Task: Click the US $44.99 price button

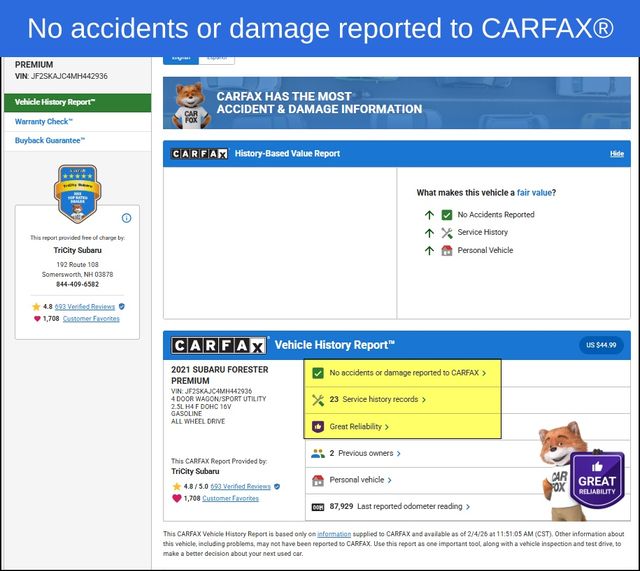Action: (600, 345)
